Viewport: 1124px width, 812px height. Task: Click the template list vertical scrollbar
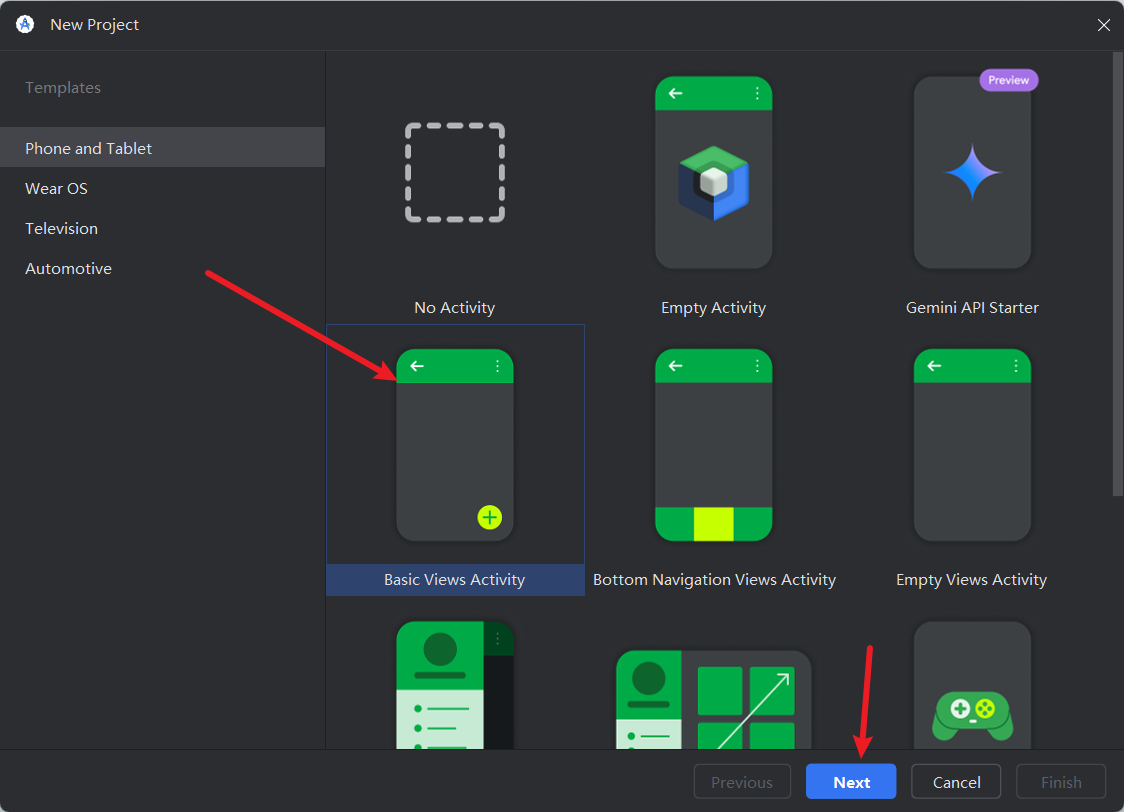1118,274
